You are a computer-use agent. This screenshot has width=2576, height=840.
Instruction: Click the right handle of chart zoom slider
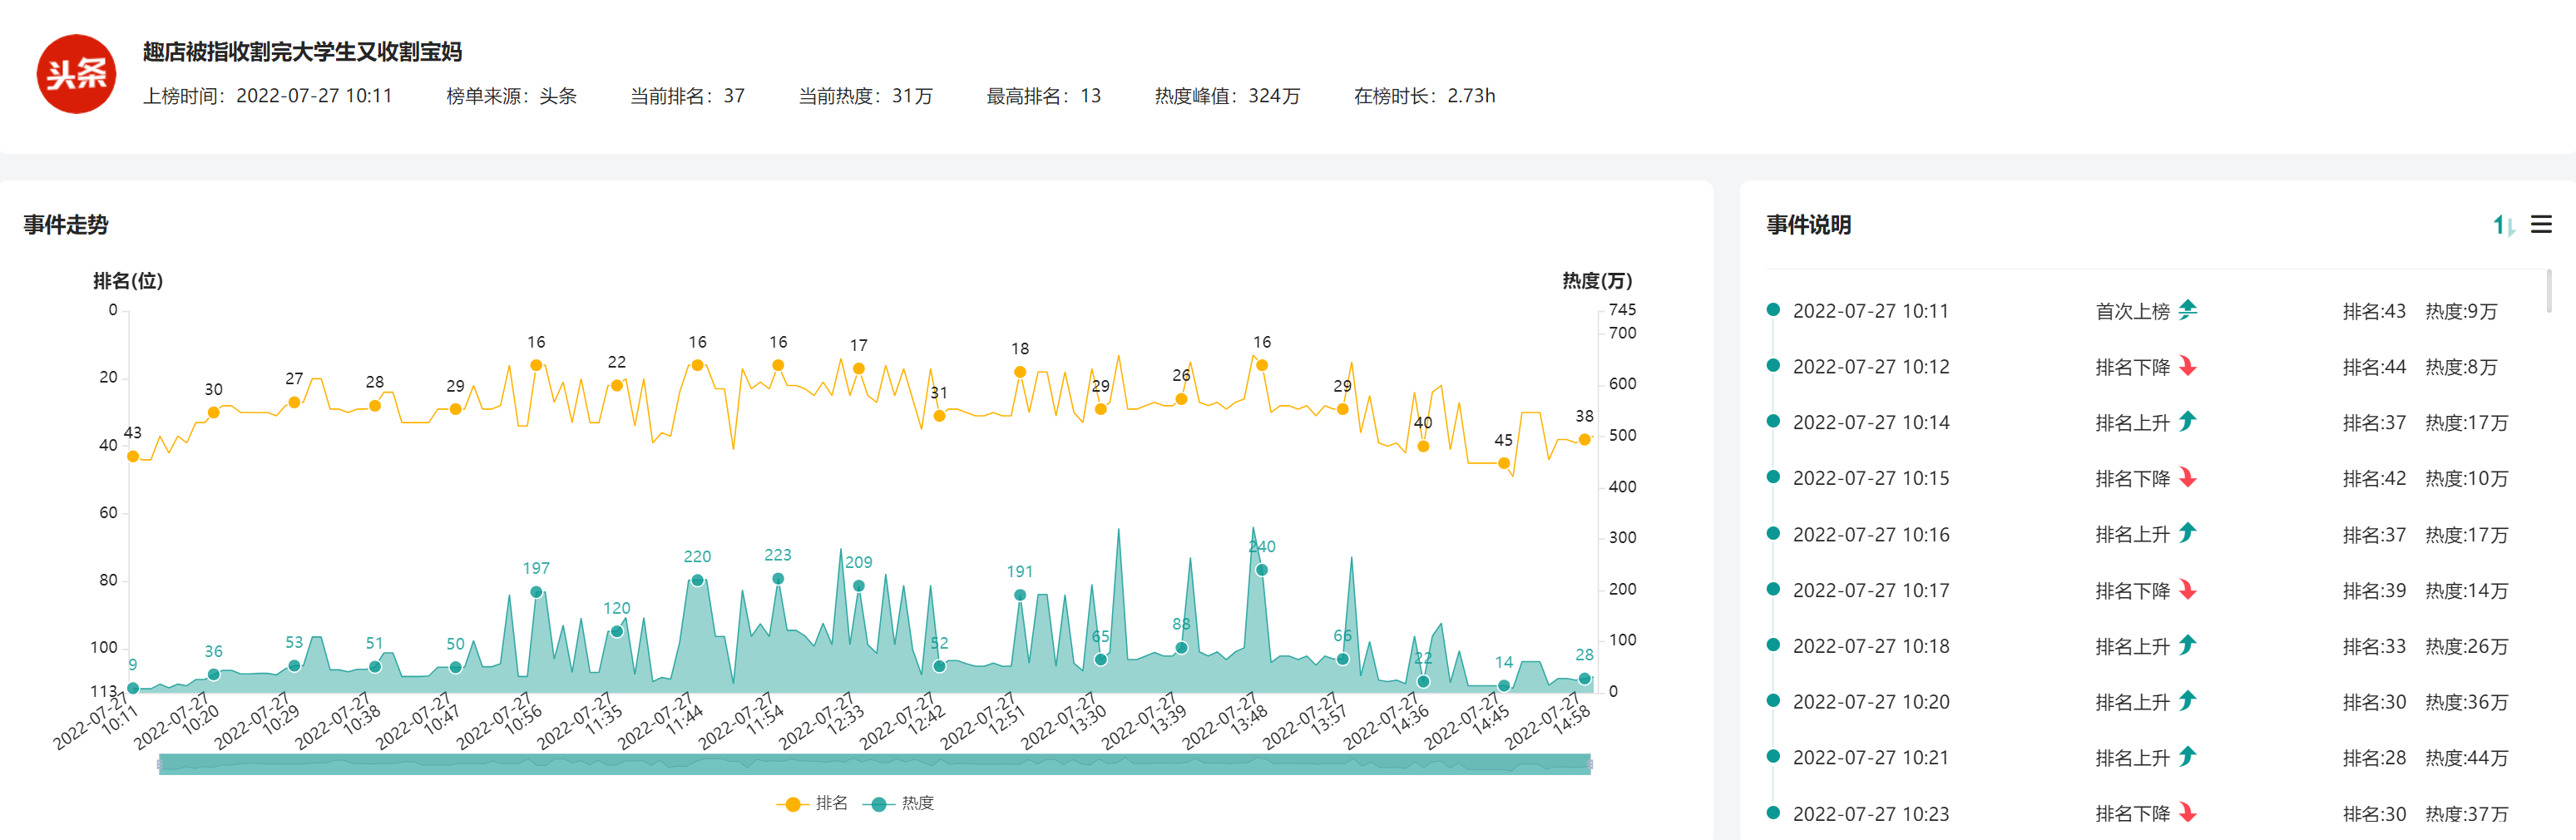(x=1590, y=764)
